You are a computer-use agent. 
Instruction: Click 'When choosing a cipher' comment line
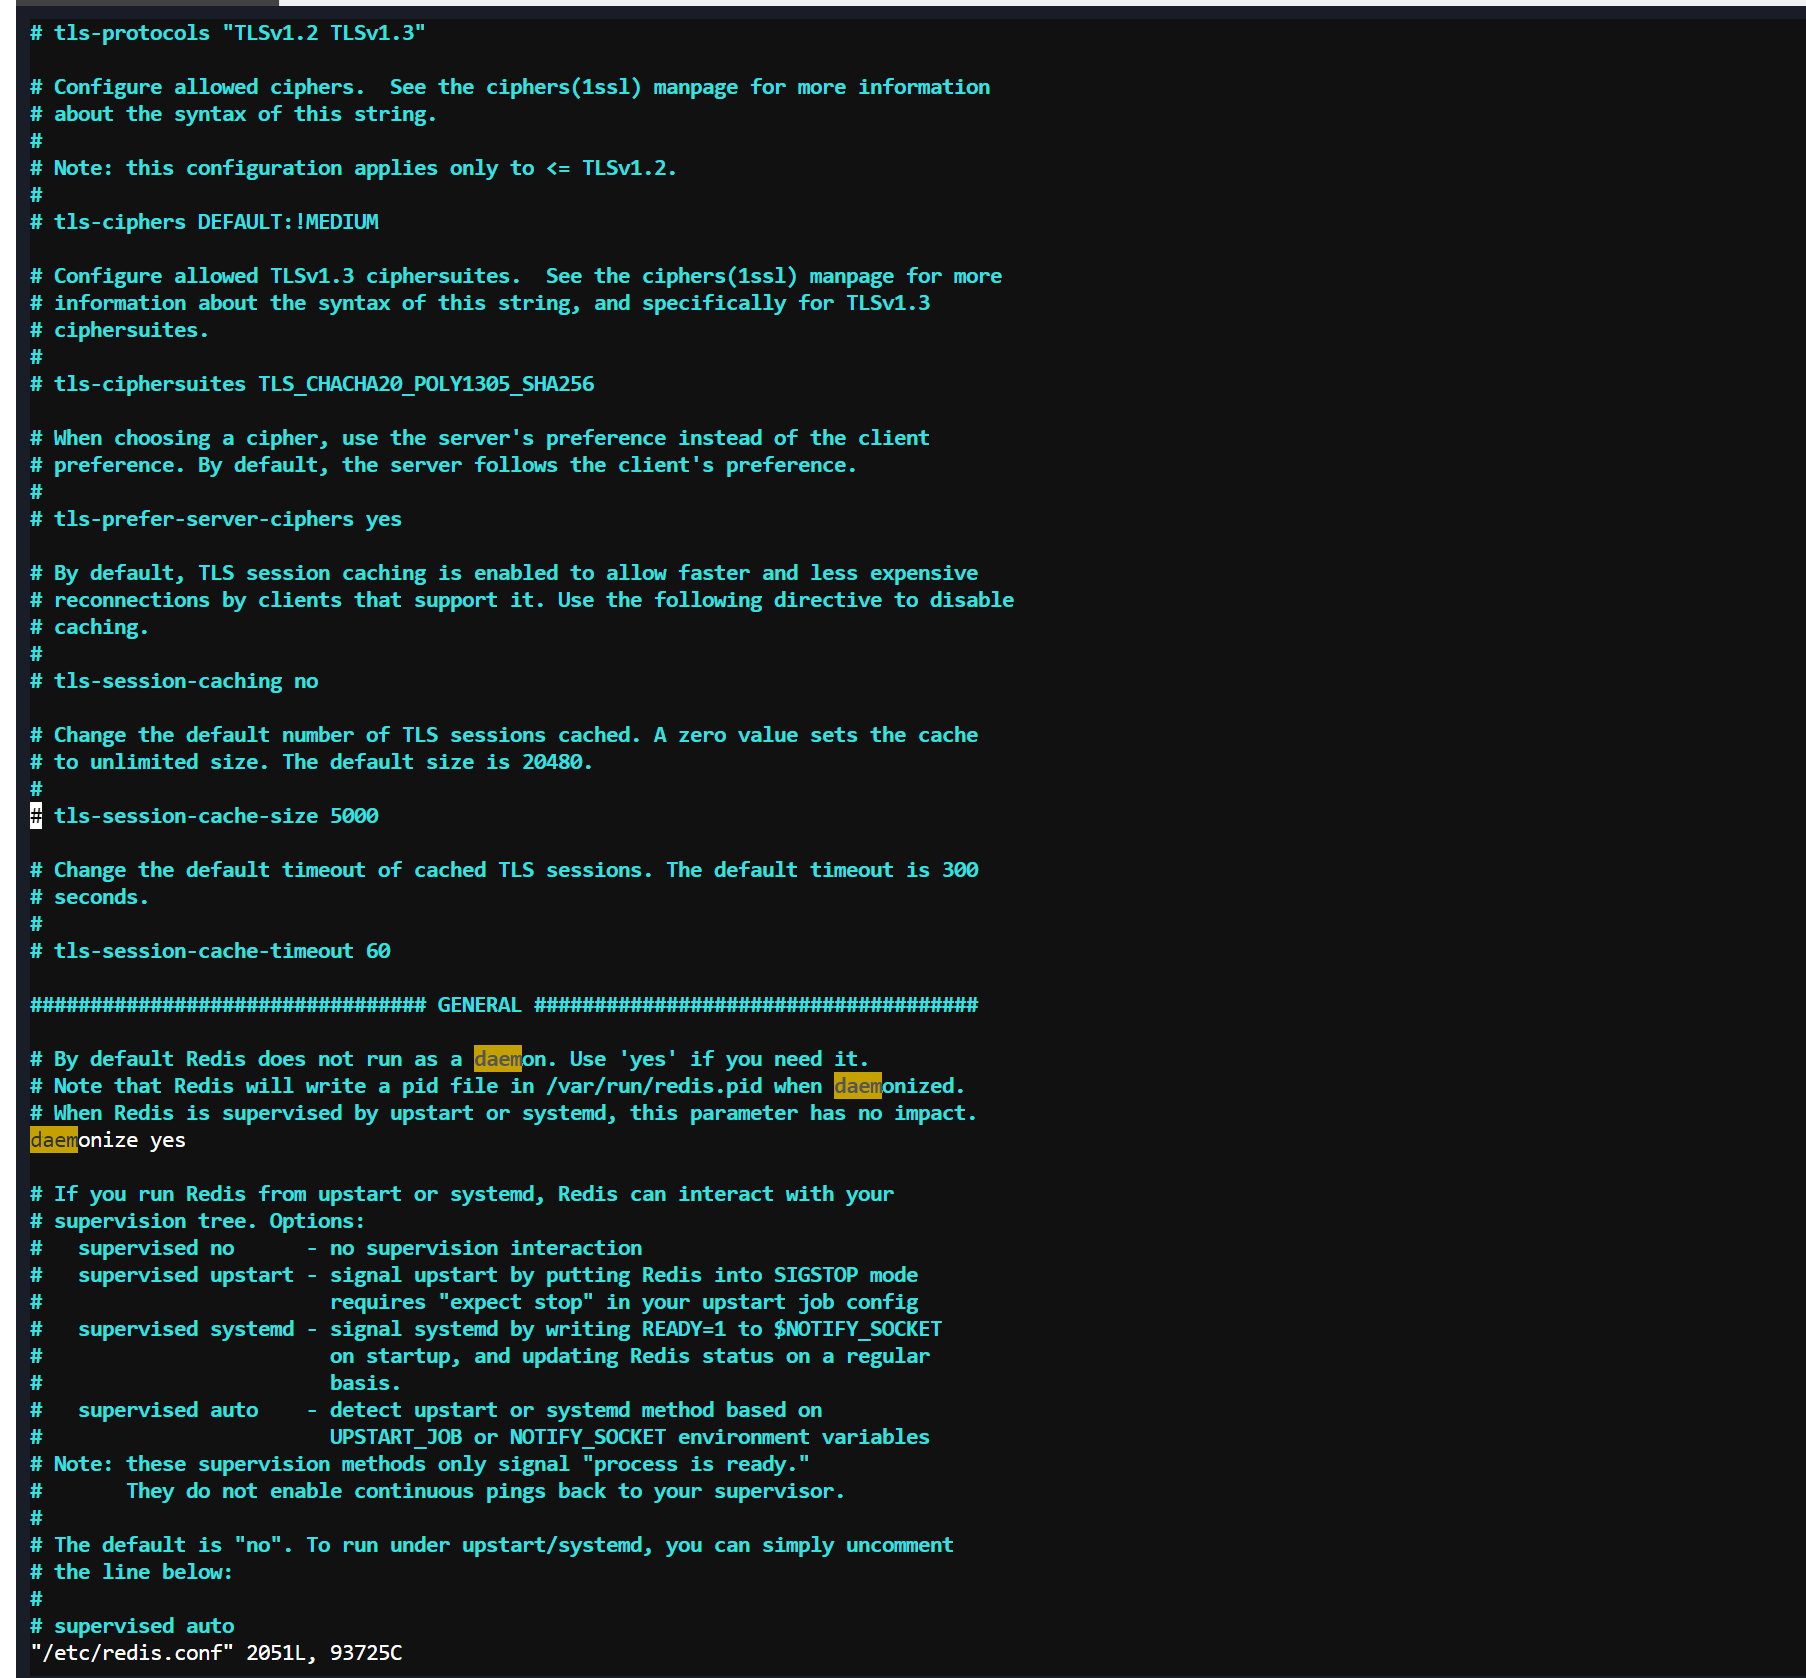pyautogui.click(x=480, y=438)
